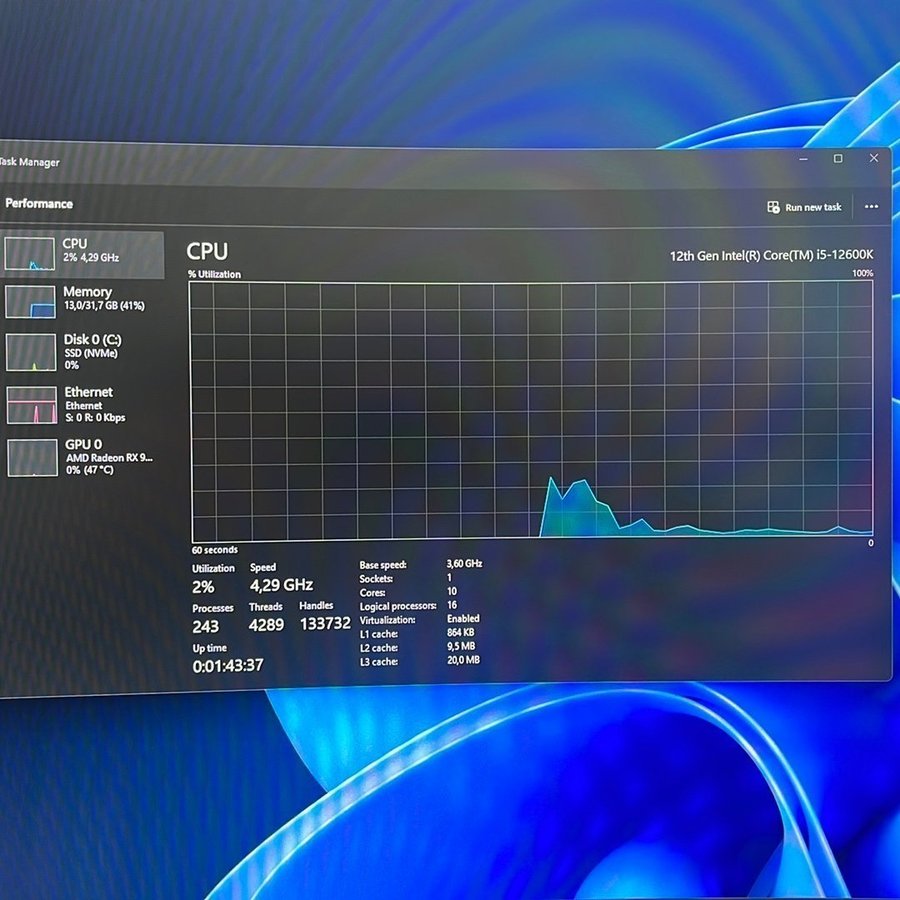Click the large CPU heading
The height and width of the screenshot is (900, 900).
(207, 251)
